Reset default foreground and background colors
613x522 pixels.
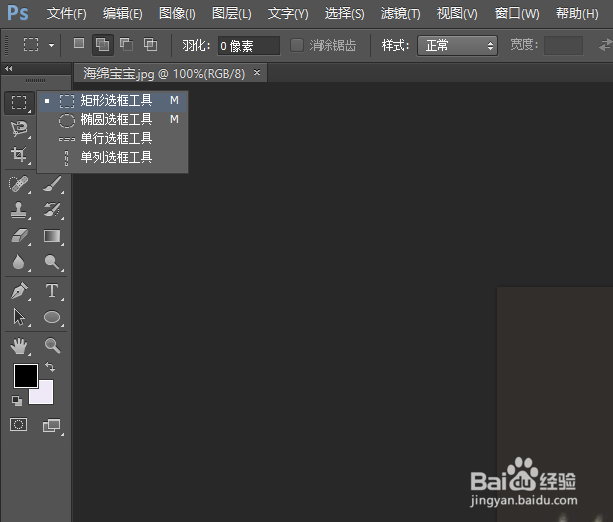point(17,400)
